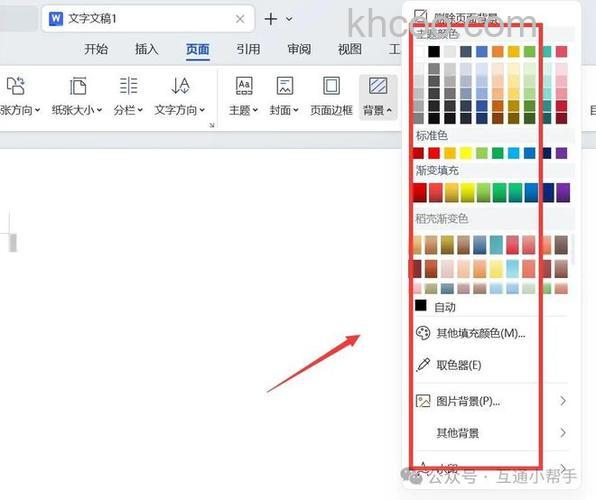The height and width of the screenshot is (500, 596).
Task: Select the yellow gradient fill swatch
Action: (467, 192)
